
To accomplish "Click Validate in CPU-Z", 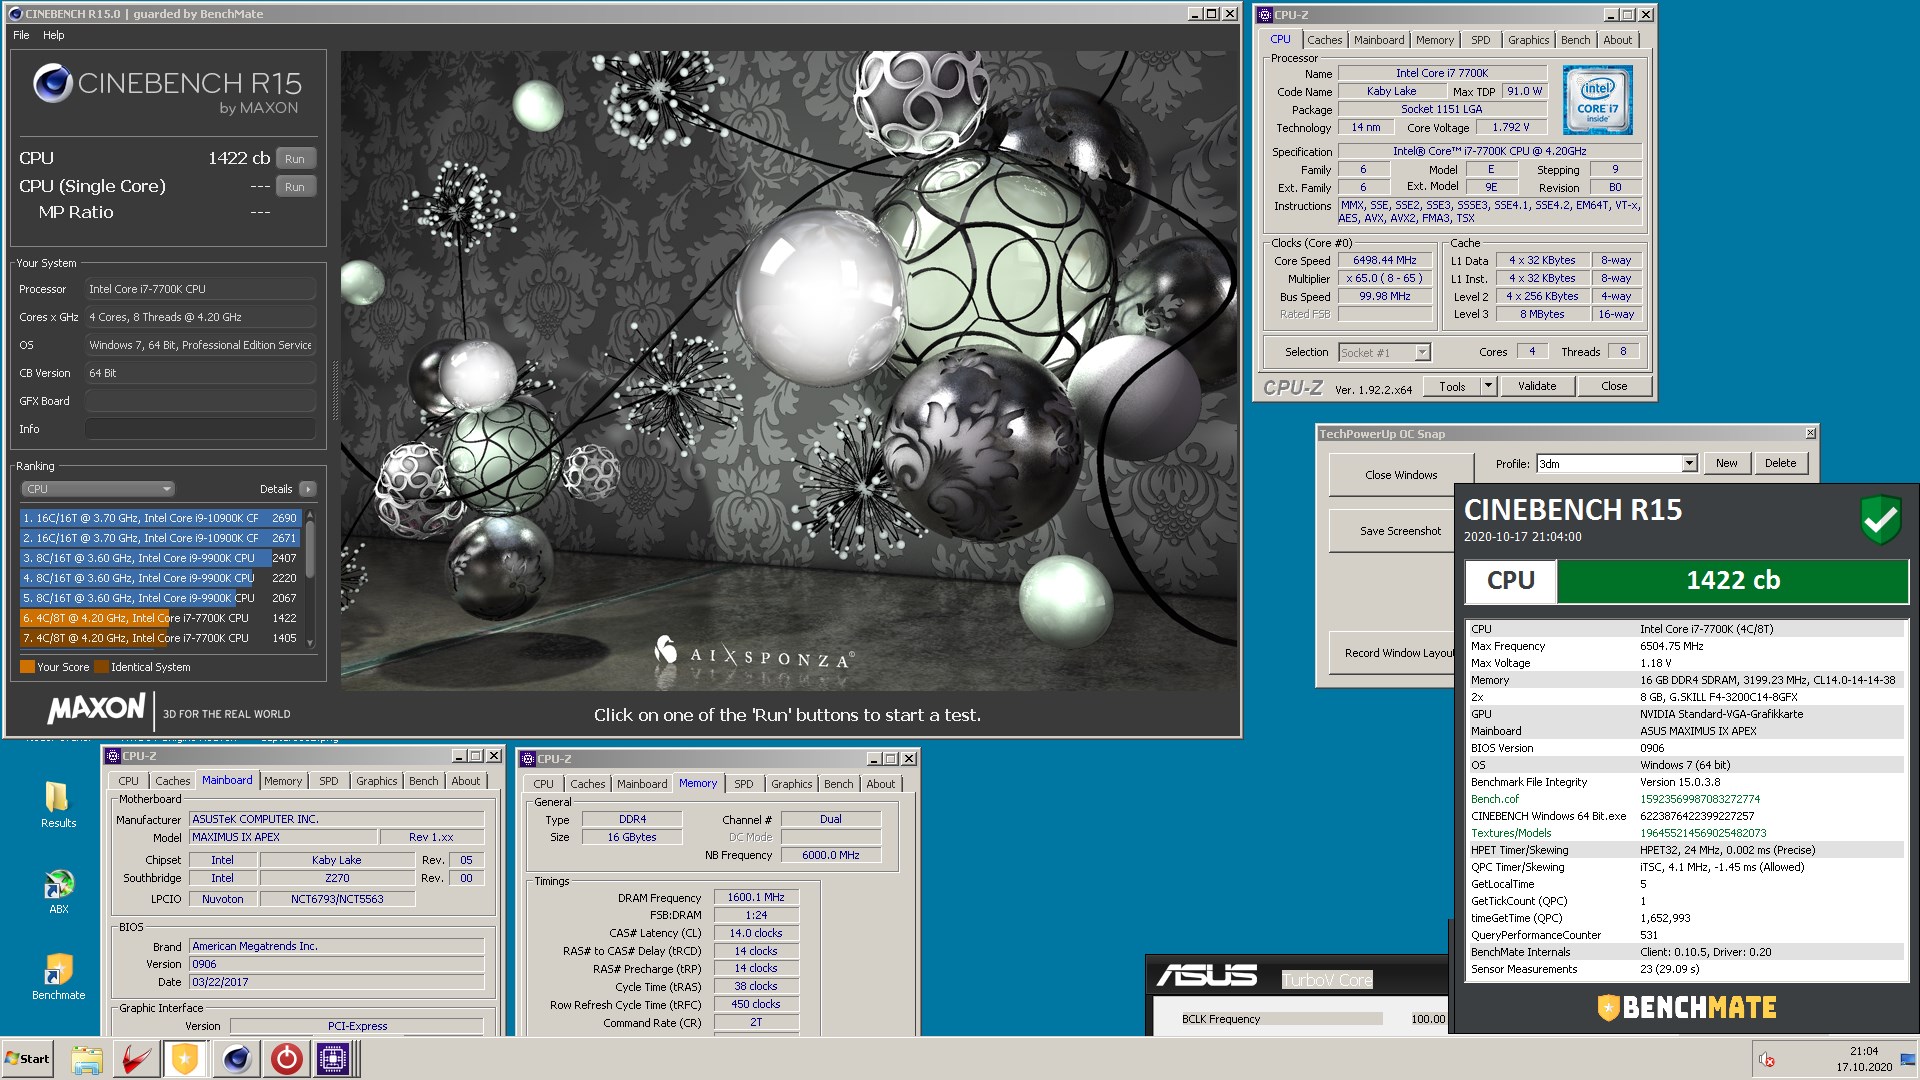I will [1536, 386].
